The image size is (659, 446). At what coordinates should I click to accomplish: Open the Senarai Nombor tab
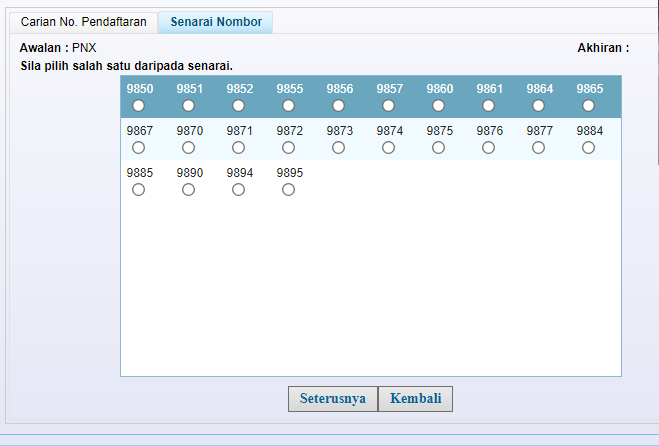click(x=216, y=22)
